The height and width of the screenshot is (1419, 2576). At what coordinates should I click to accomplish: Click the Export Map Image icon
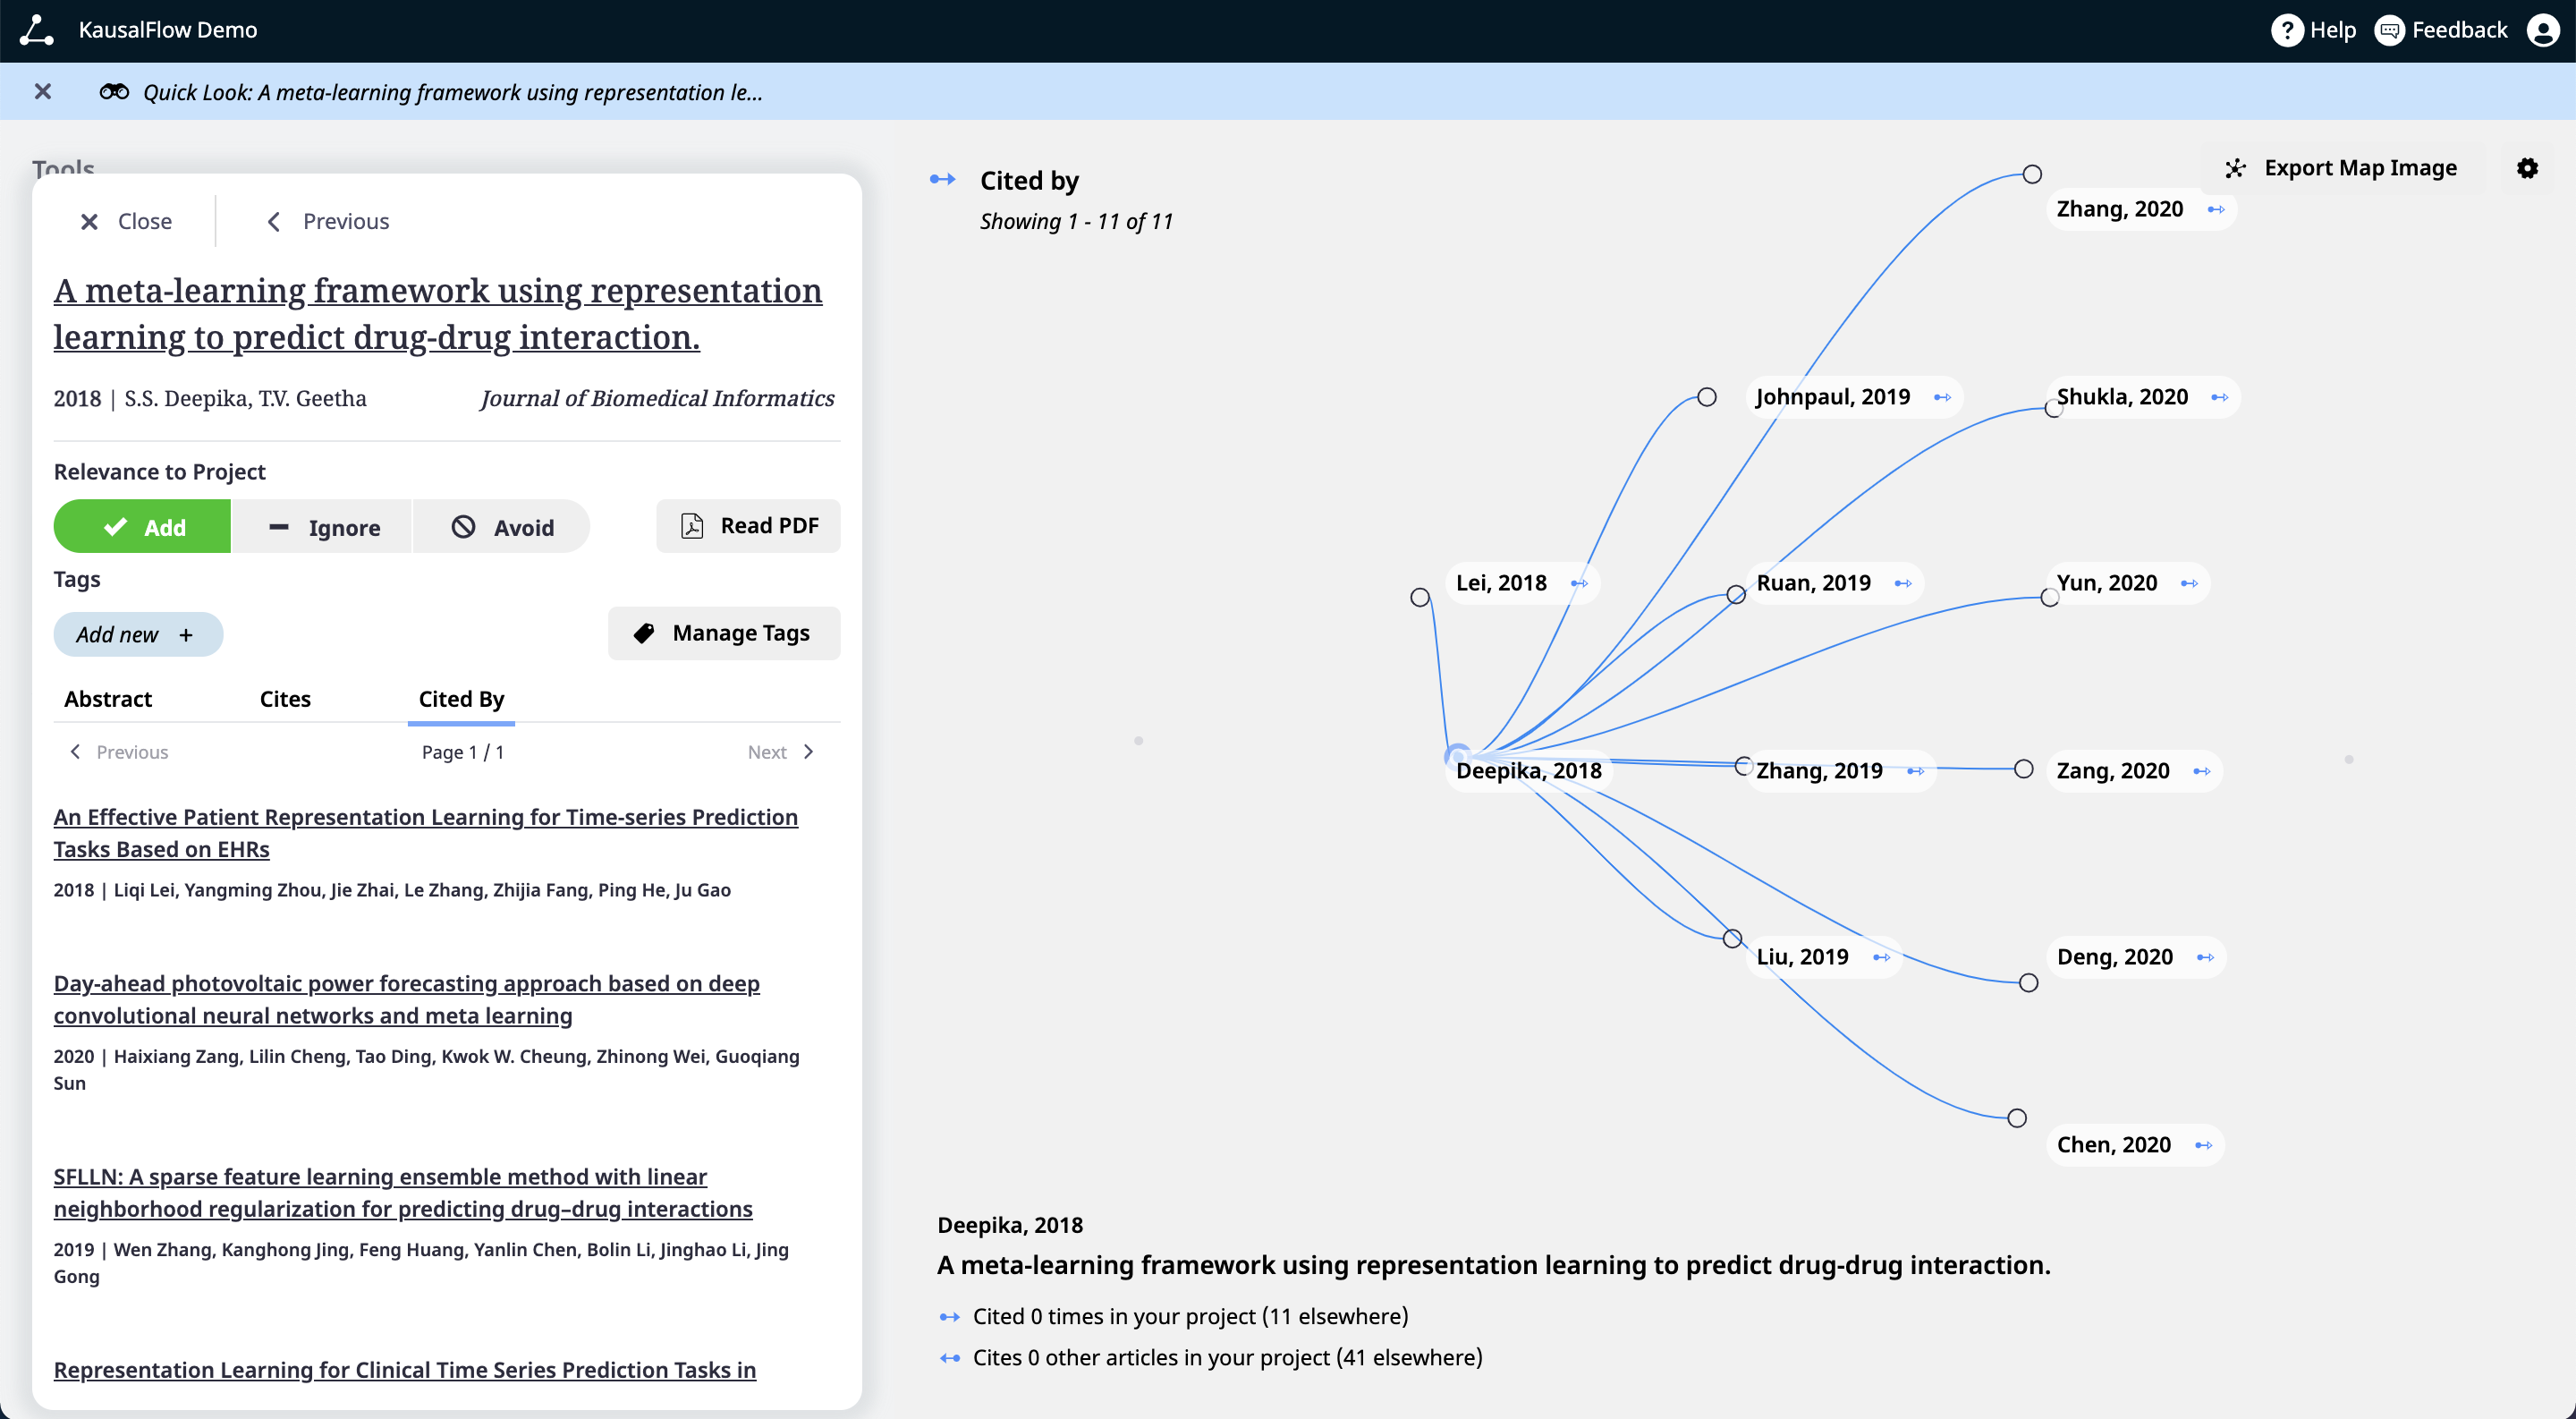coord(2237,167)
